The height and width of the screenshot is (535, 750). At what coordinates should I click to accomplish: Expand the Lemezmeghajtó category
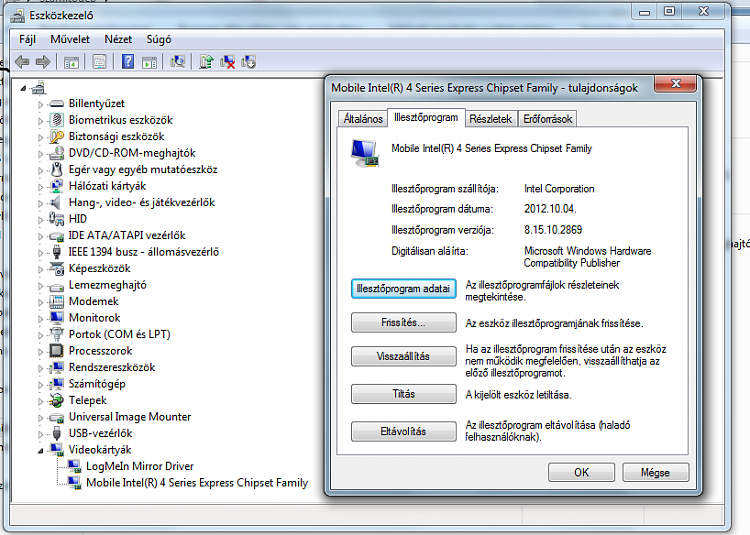41,285
